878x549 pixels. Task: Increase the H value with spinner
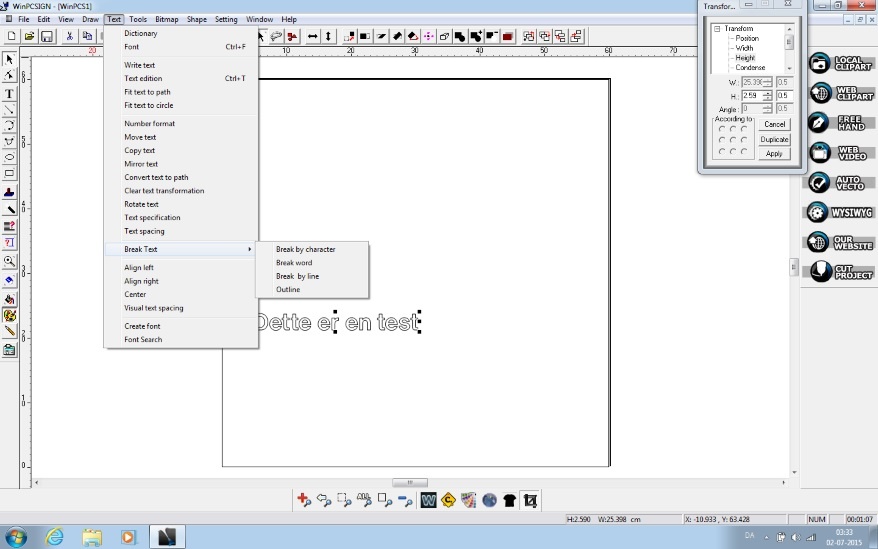click(x=768, y=93)
